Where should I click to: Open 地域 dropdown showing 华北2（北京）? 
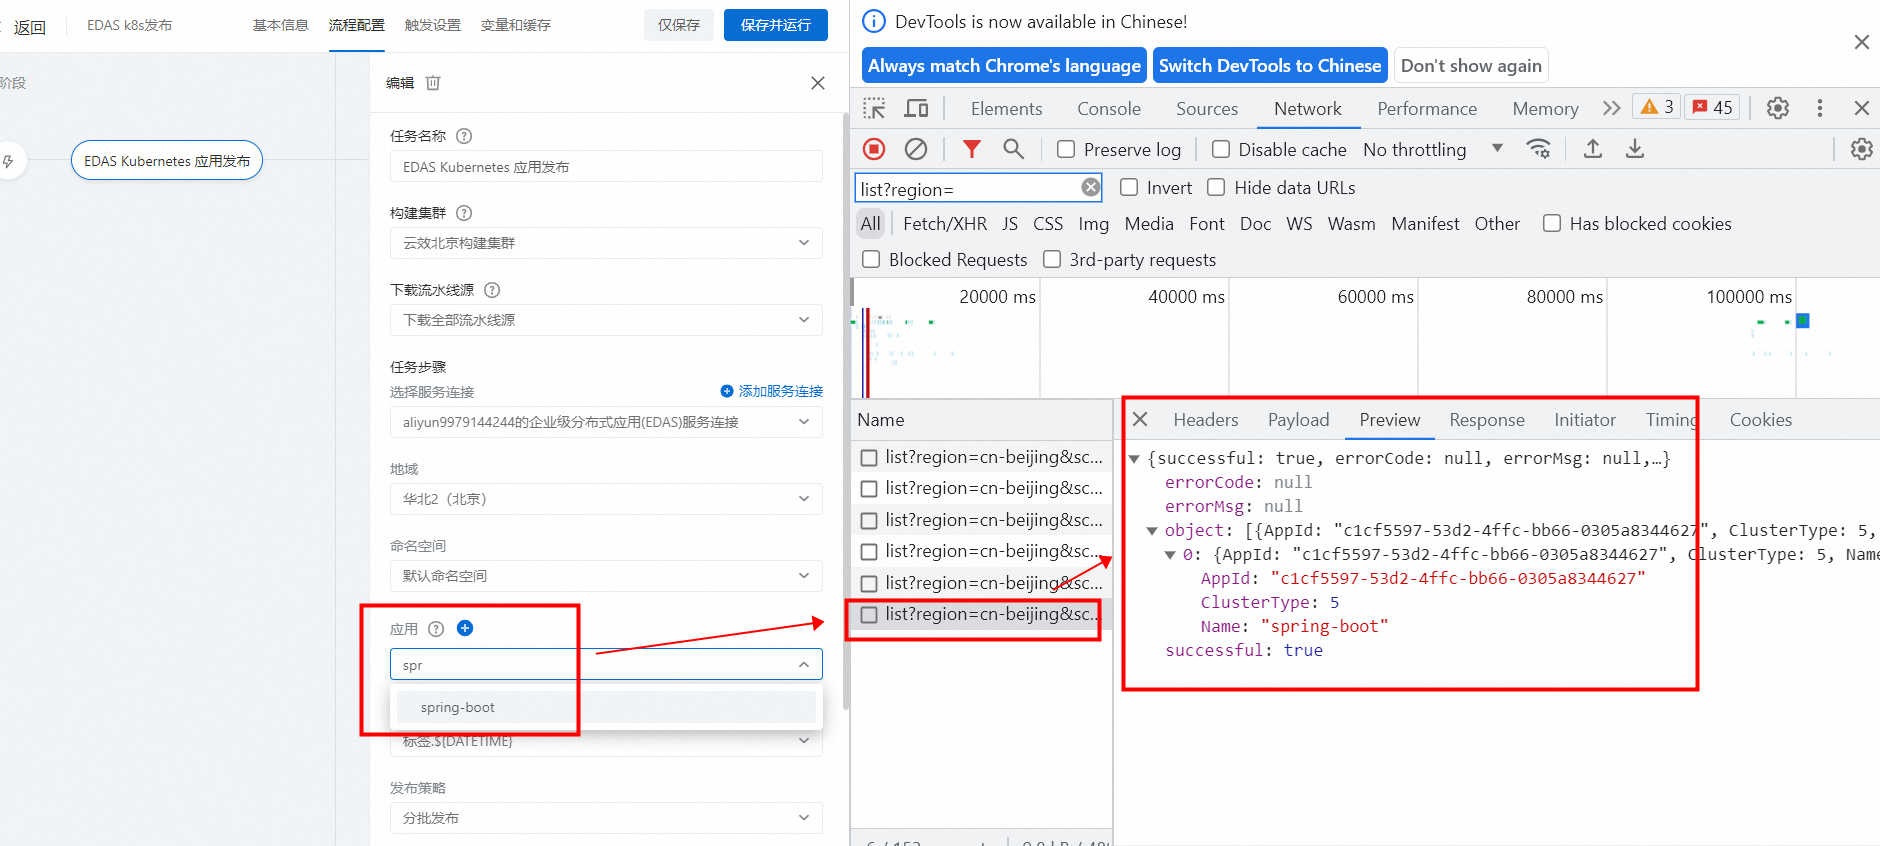pos(606,499)
